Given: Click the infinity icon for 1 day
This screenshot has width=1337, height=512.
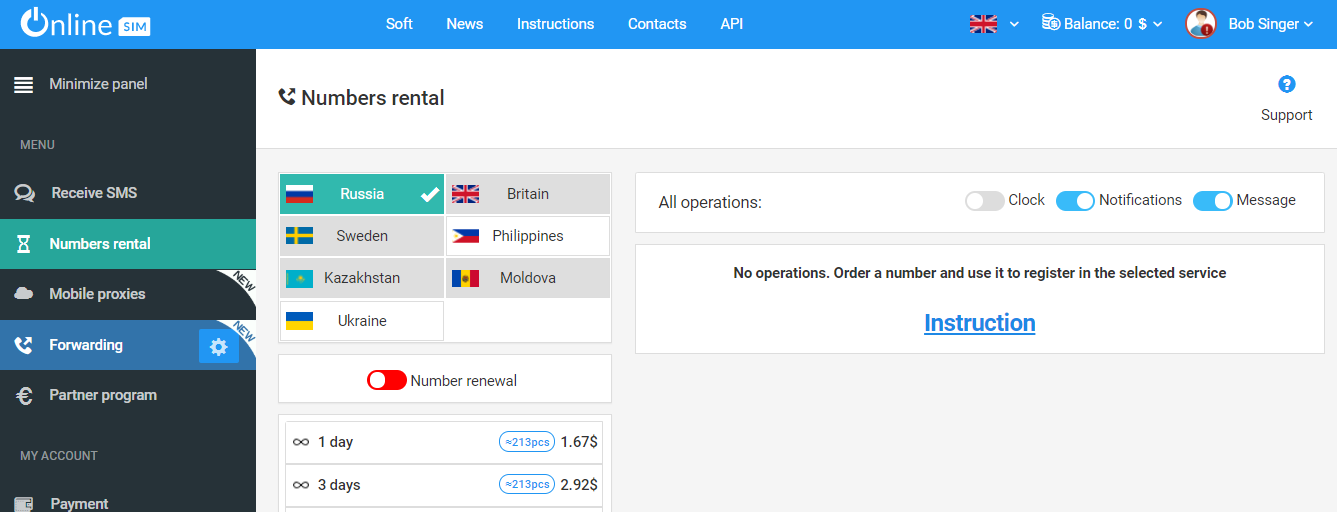Looking at the screenshot, I should (x=301, y=442).
